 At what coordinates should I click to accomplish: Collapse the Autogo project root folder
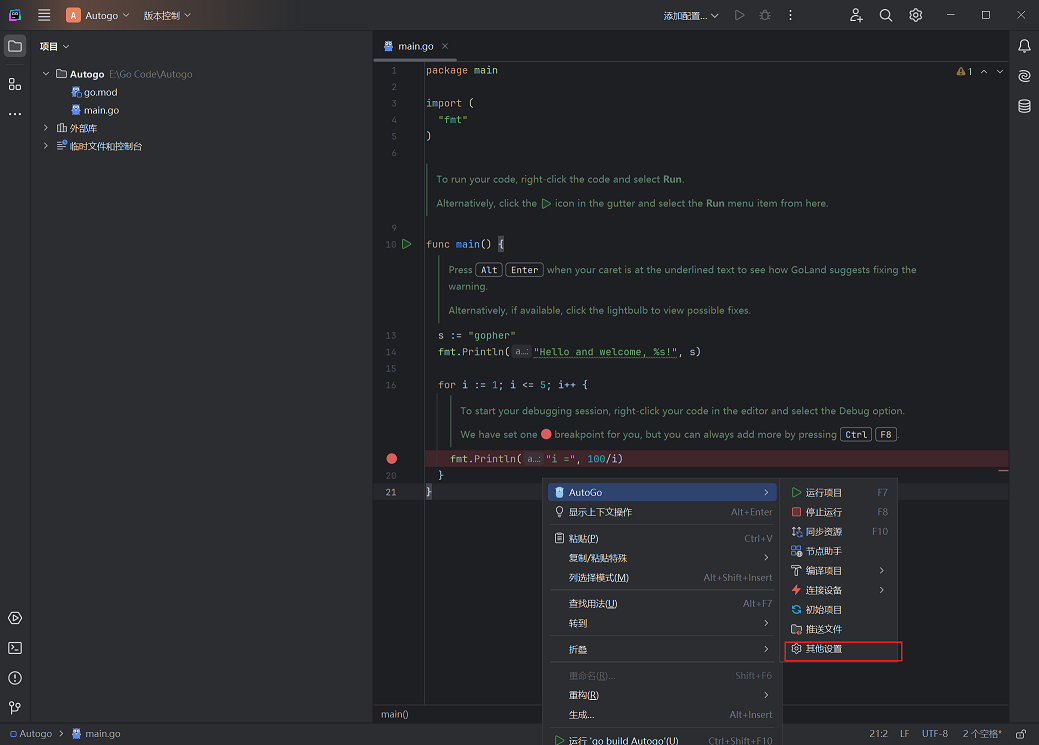pos(46,74)
